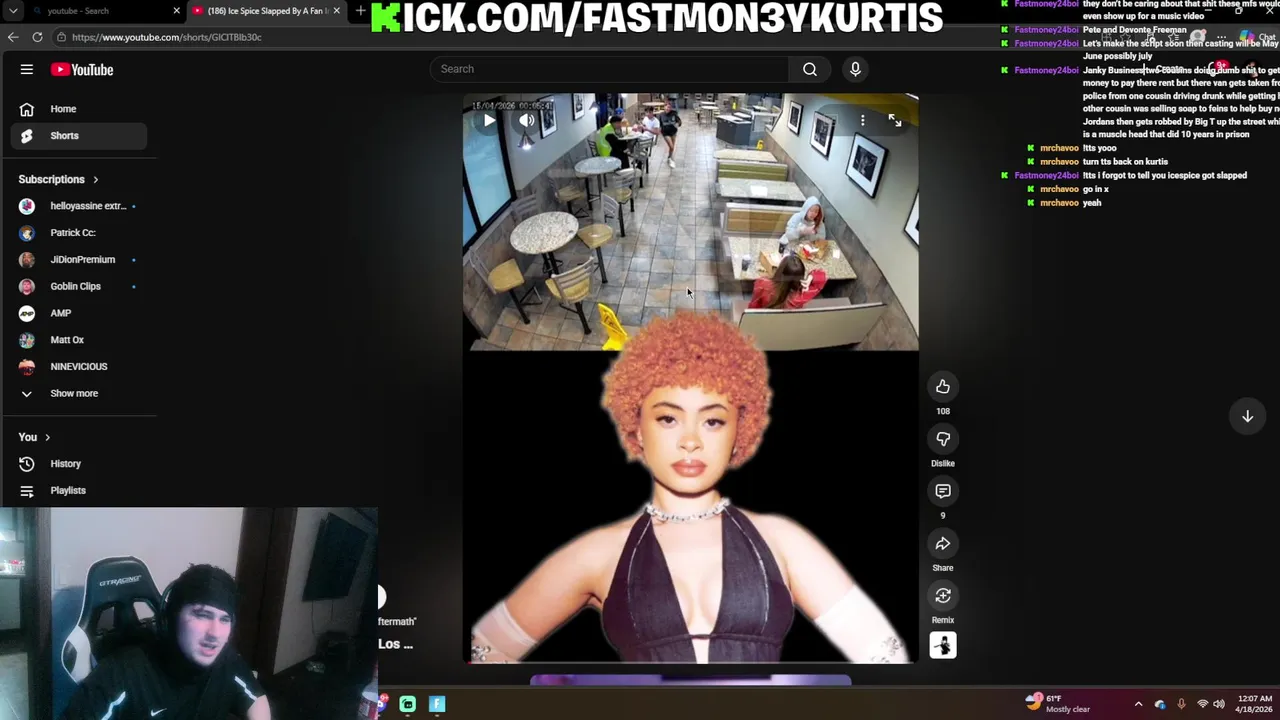The image size is (1280, 720).
Task: Click the Remix icon
Action: [943, 596]
